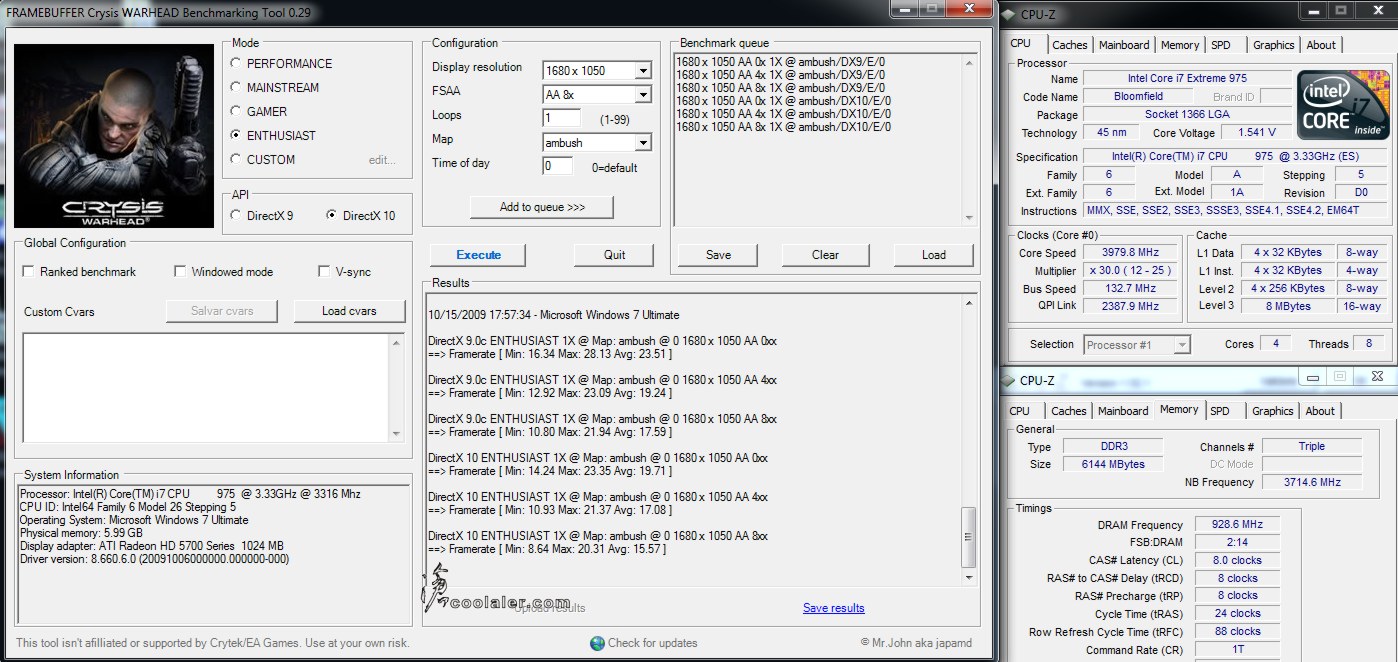Select queue entry AA 8x ambush/DX10/E/0

tap(784, 127)
